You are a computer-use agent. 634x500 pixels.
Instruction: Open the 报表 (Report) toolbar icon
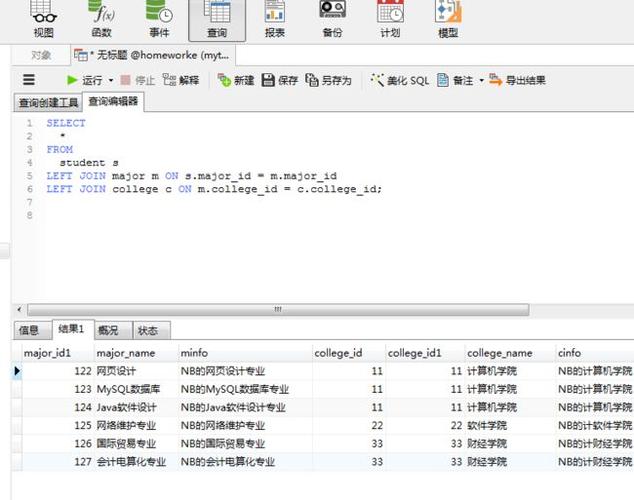pyautogui.click(x=275, y=19)
